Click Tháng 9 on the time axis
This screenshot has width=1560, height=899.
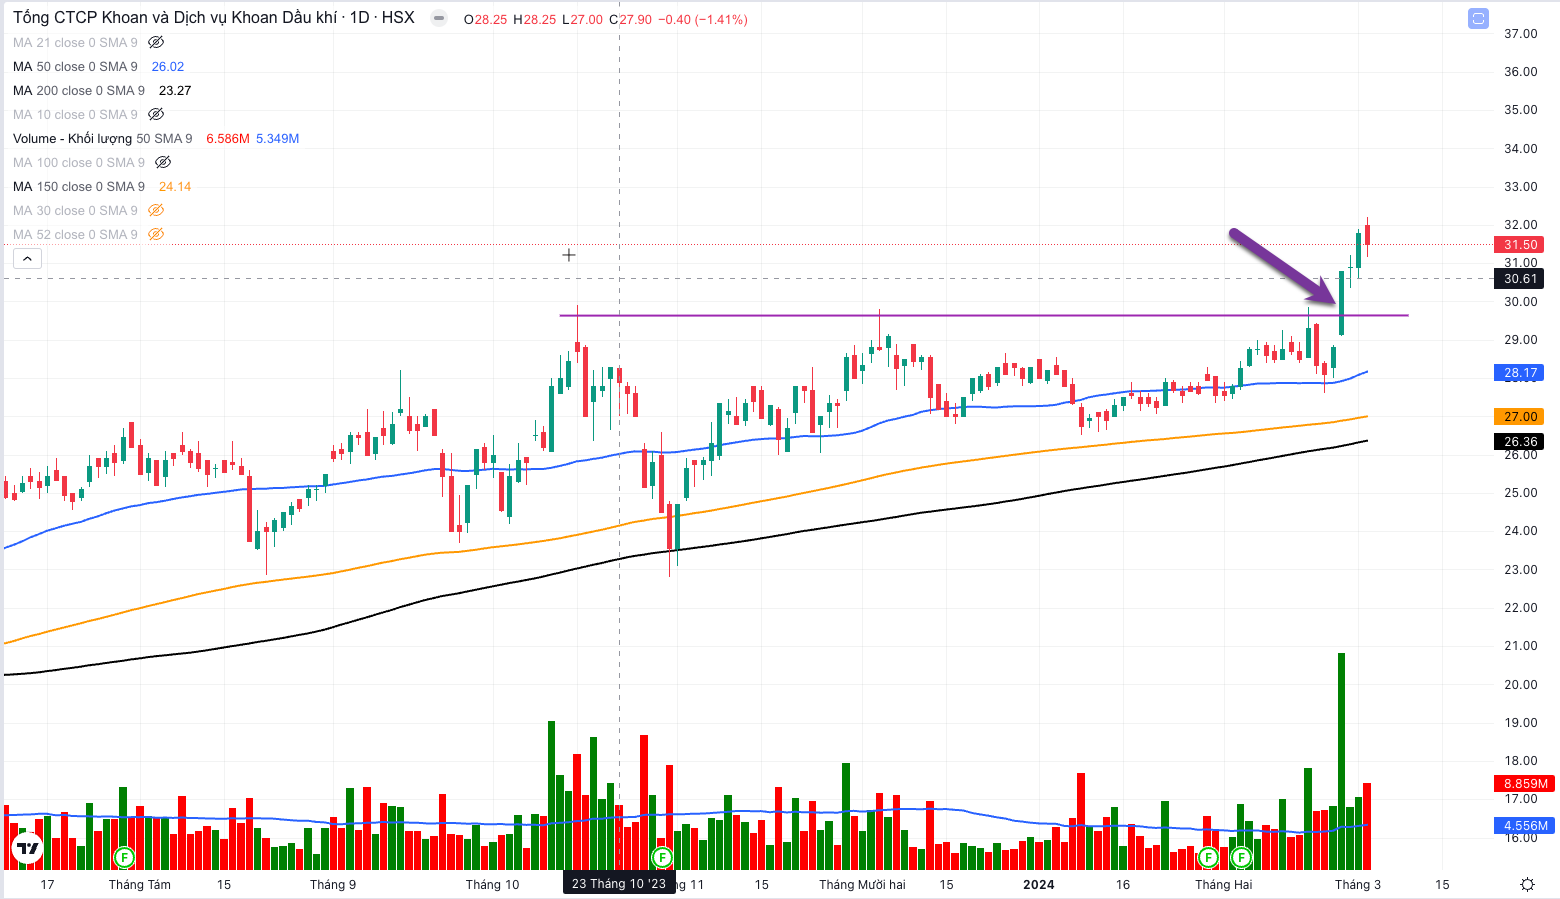tap(333, 885)
